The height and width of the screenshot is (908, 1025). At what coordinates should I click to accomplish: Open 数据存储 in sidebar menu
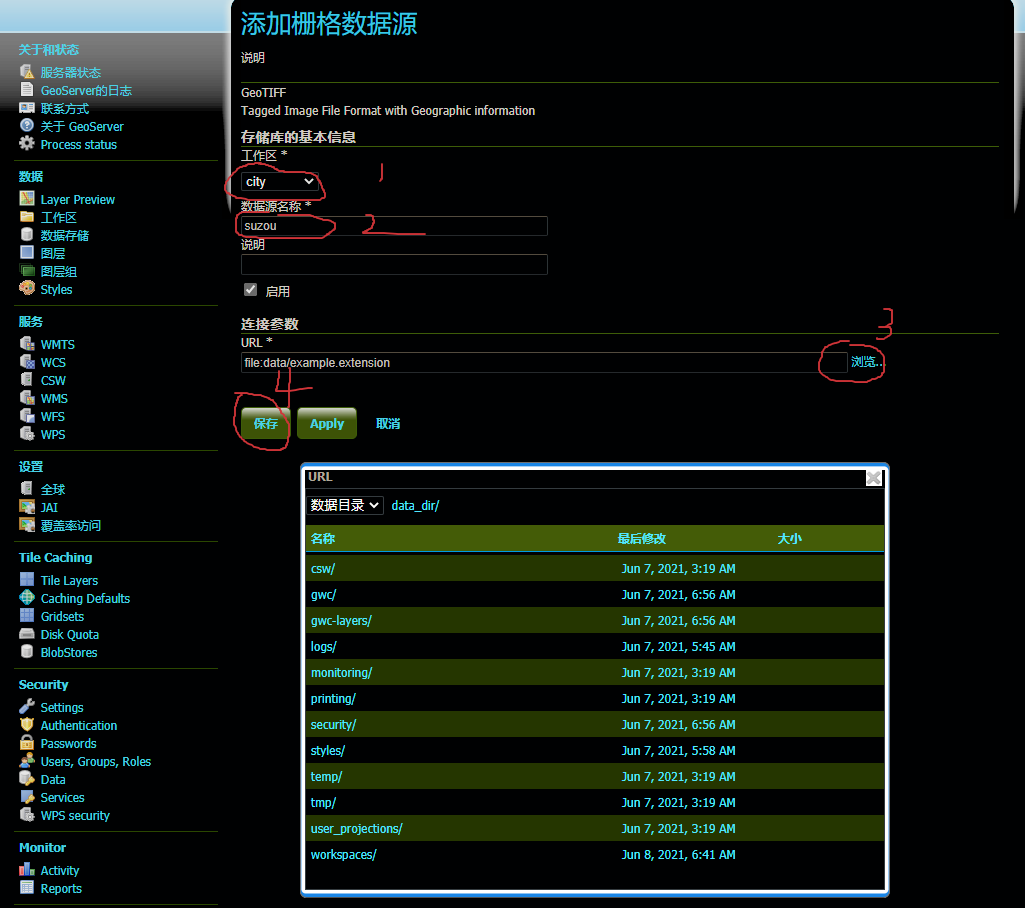(65, 235)
